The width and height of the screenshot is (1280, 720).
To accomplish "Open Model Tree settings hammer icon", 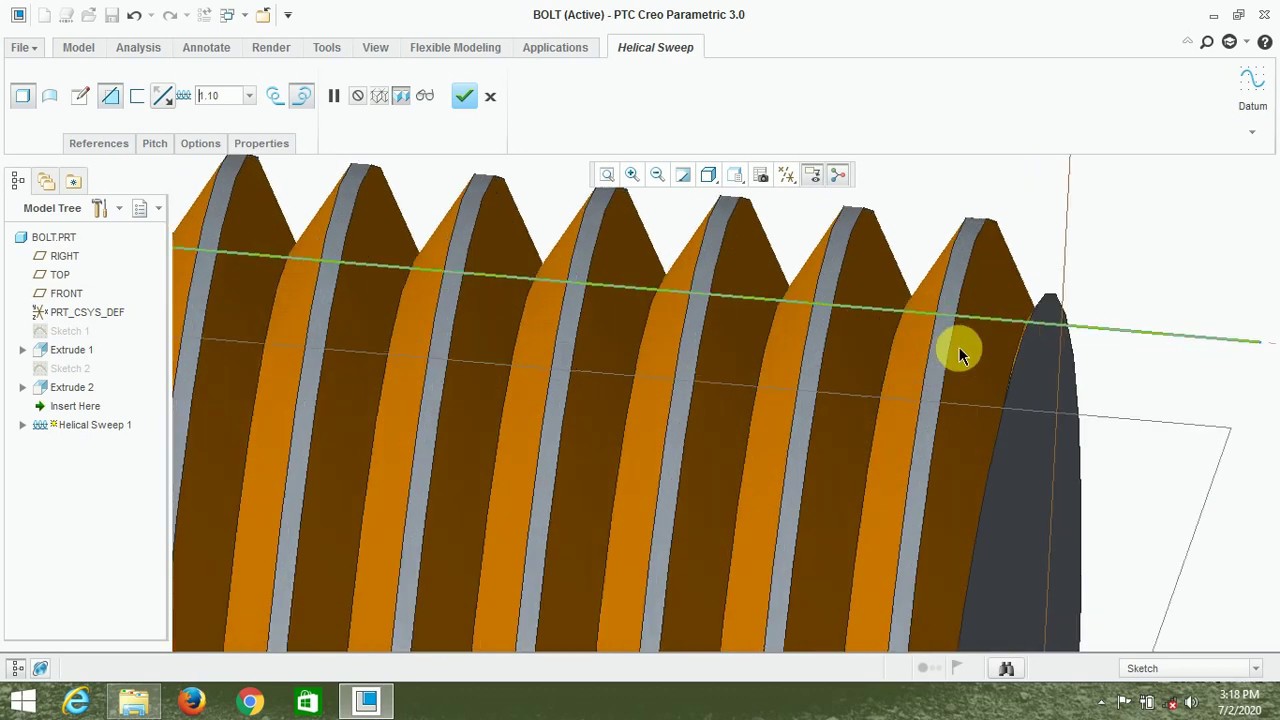I will pos(99,208).
